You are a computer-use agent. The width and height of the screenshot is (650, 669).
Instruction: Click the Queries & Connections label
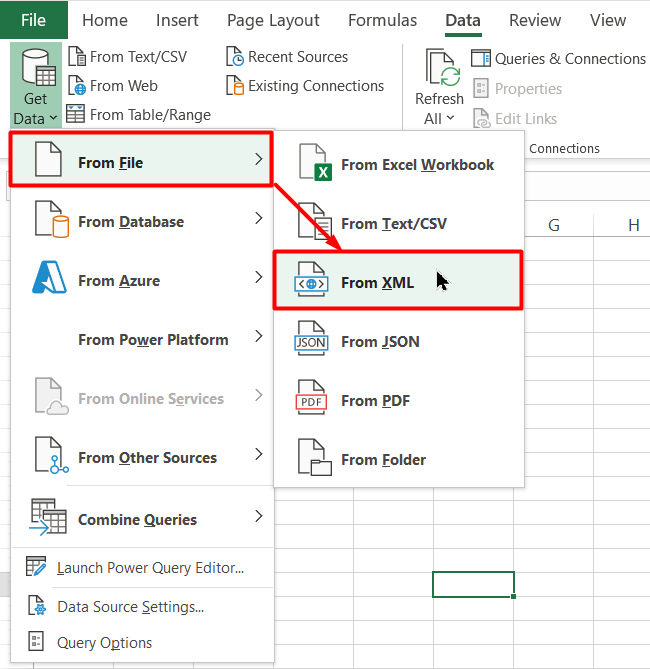click(570, 58)
